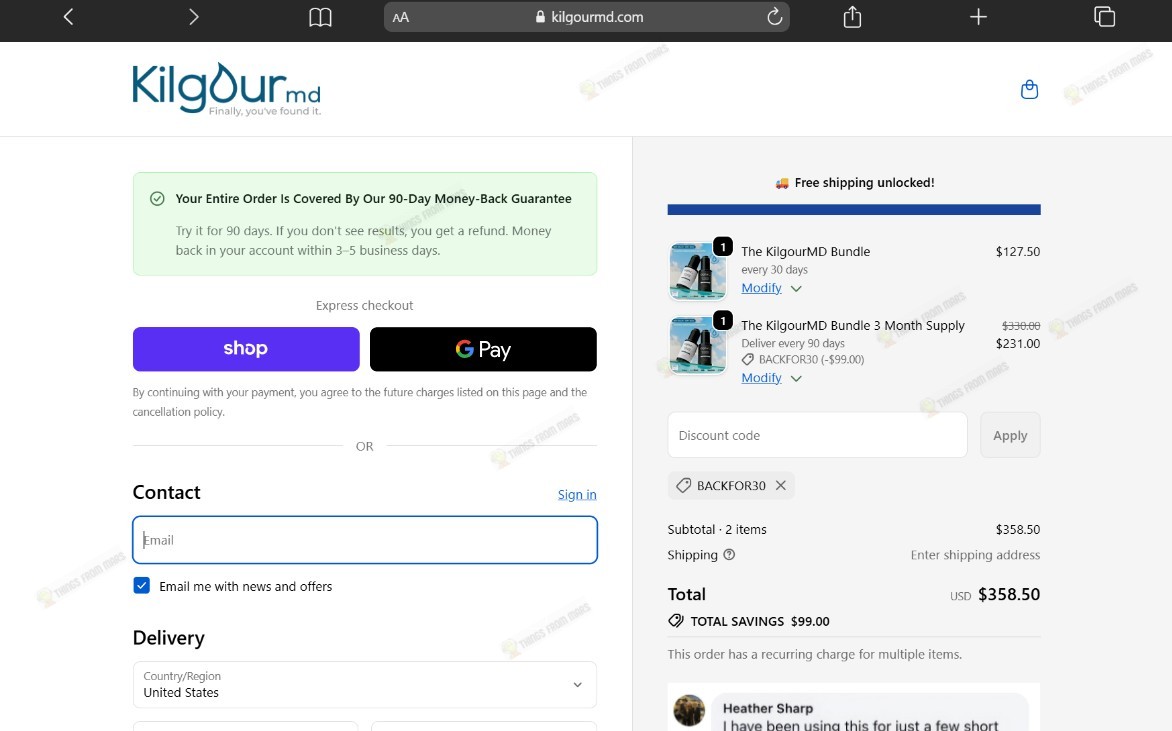The height and width of the screenshot is (731, 1172).
Task: Open the Country/Region dropdown
Action: coord(365,685)
